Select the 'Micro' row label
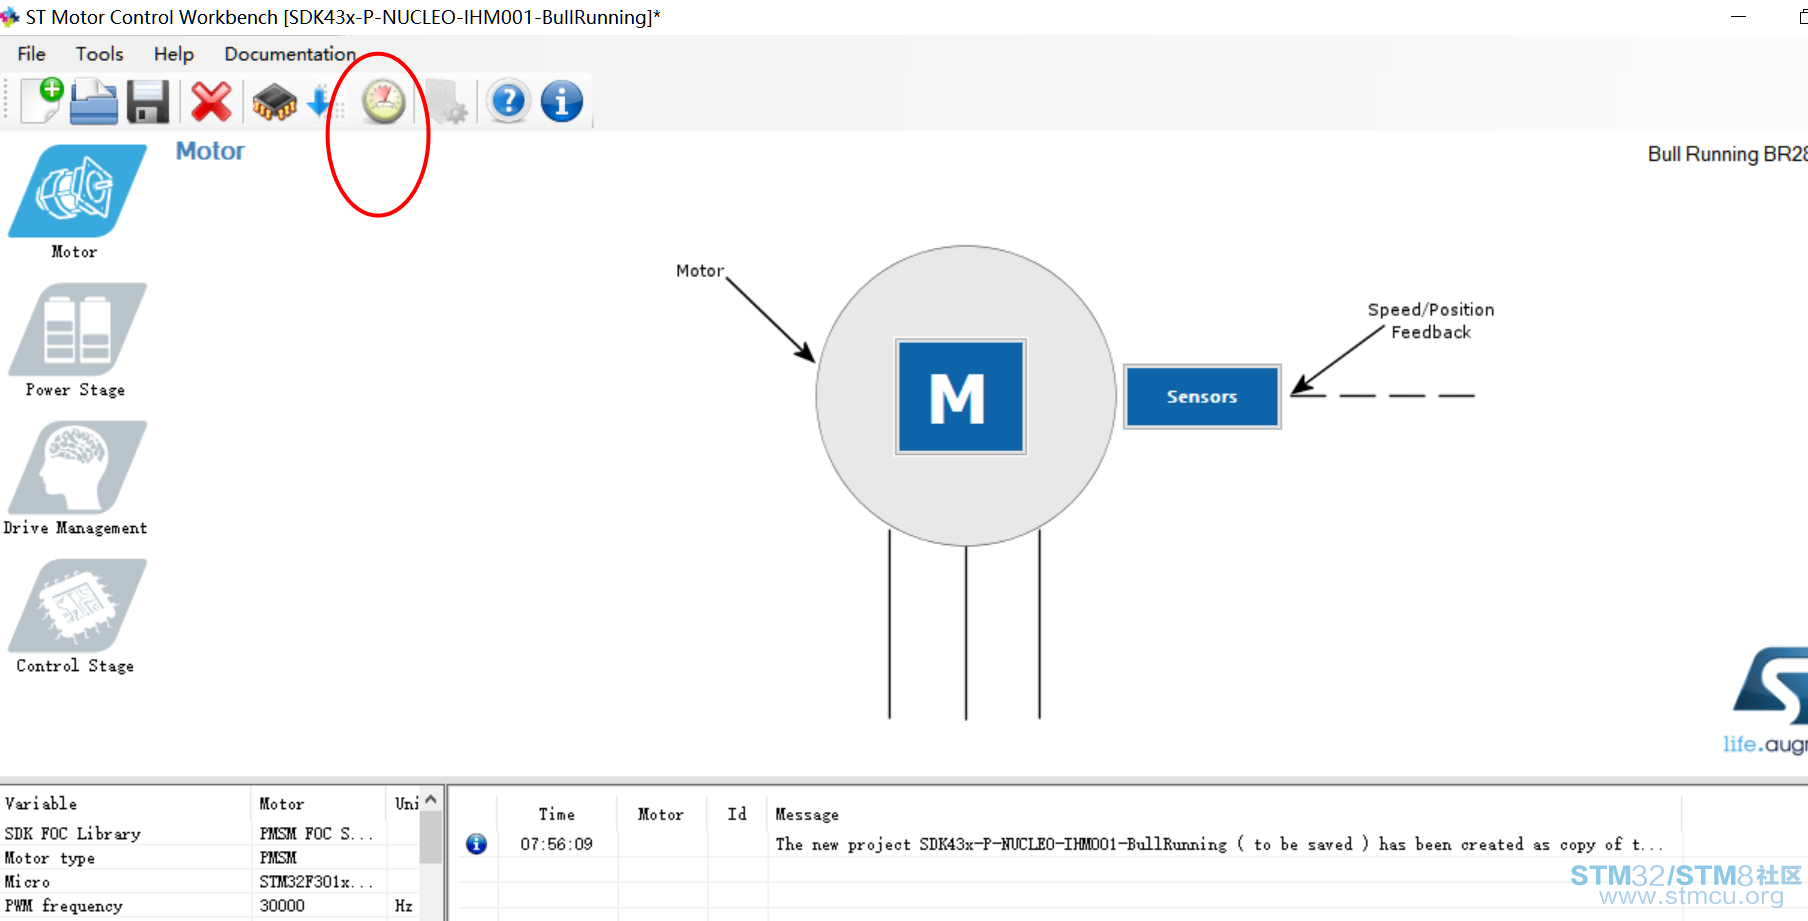 [x=27, y=882]
